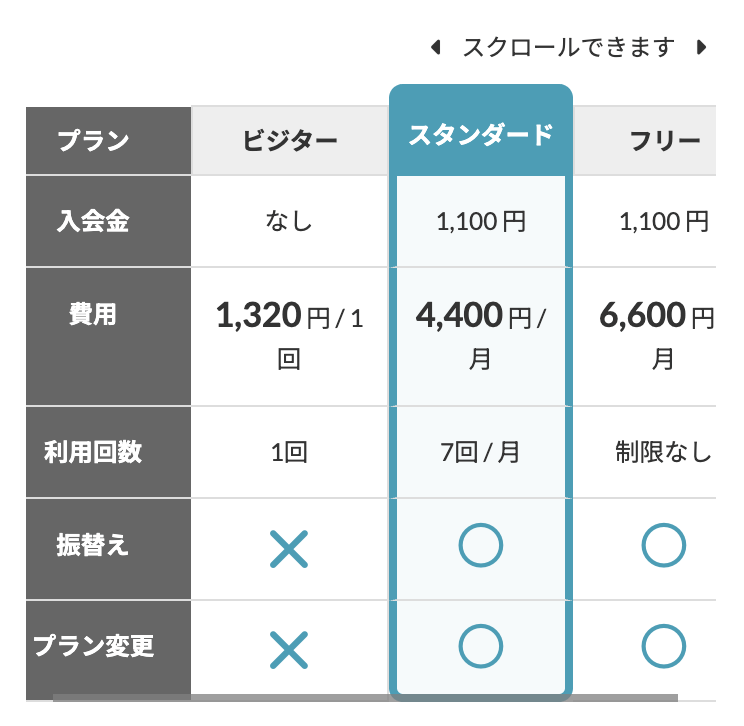The height and width of the screenshot is (726, 744).
Task: Click the circle icon for Standard plan change
Action: click(x=480, y=648)
